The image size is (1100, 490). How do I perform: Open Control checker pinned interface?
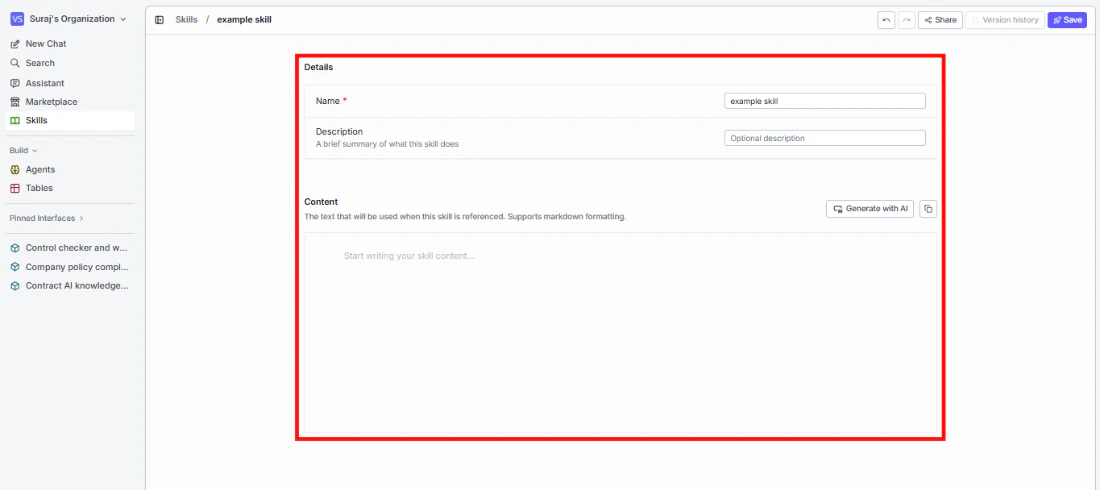tap(77, 248)
